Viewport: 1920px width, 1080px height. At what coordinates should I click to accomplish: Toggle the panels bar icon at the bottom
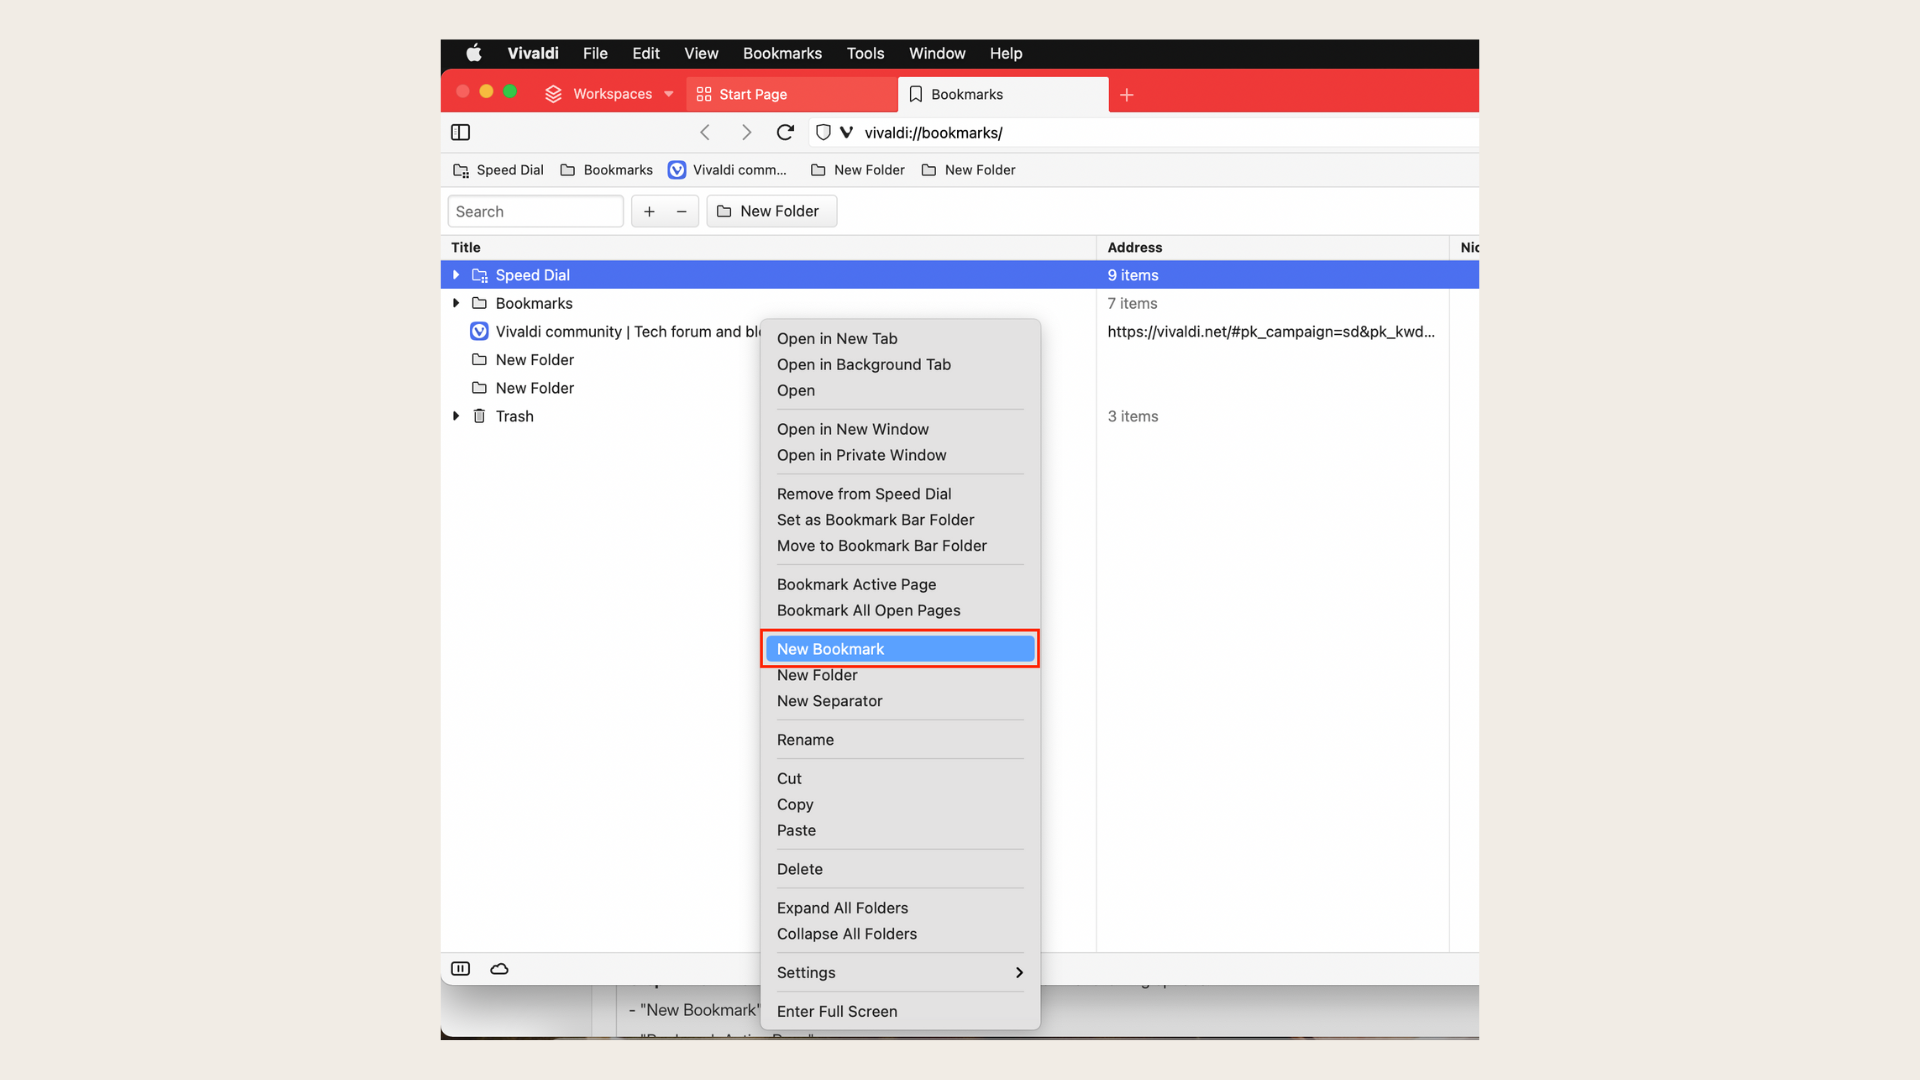(461, 968)
